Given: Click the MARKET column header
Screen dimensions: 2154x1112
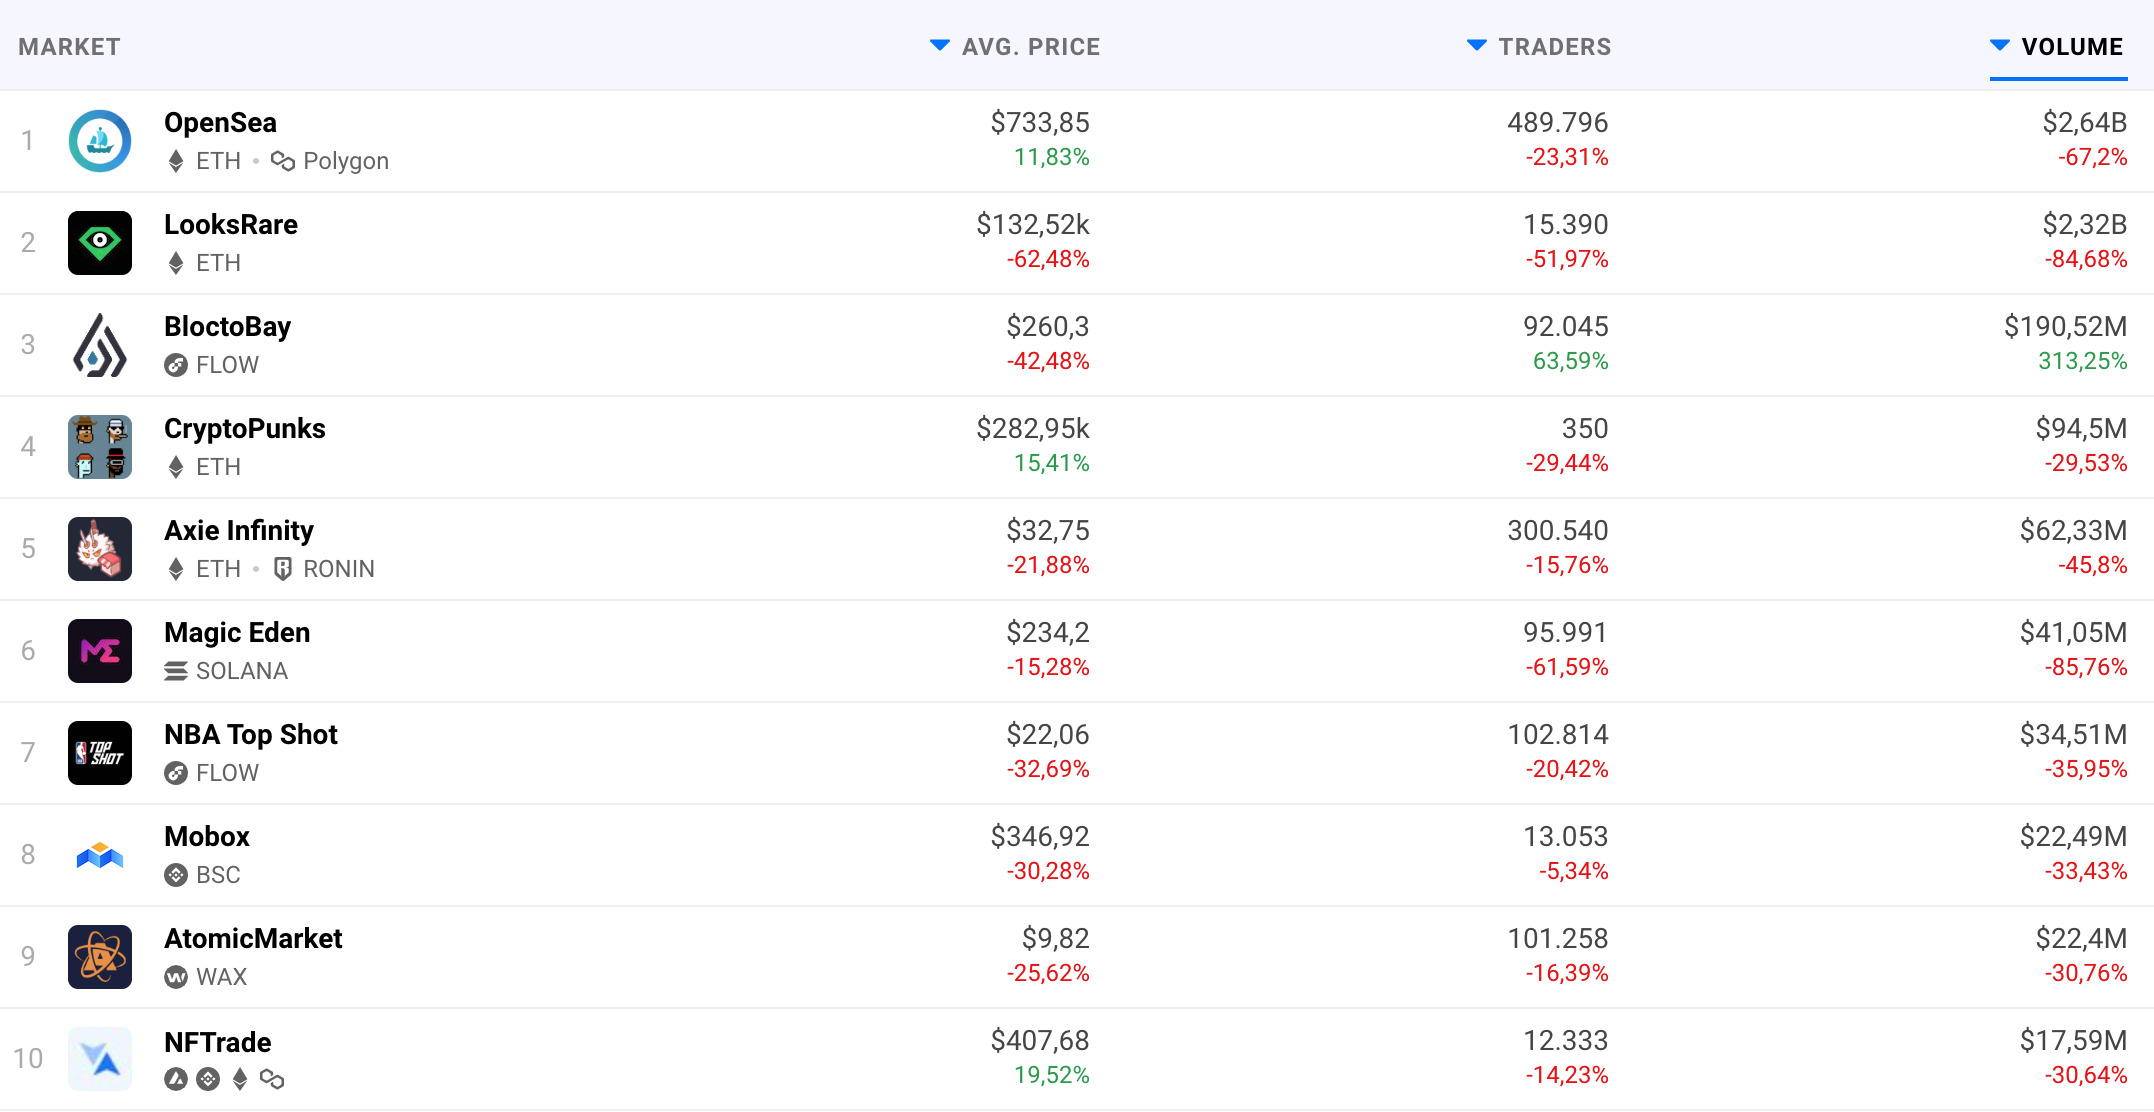Looking at the screenshot, I should point(69,47).
